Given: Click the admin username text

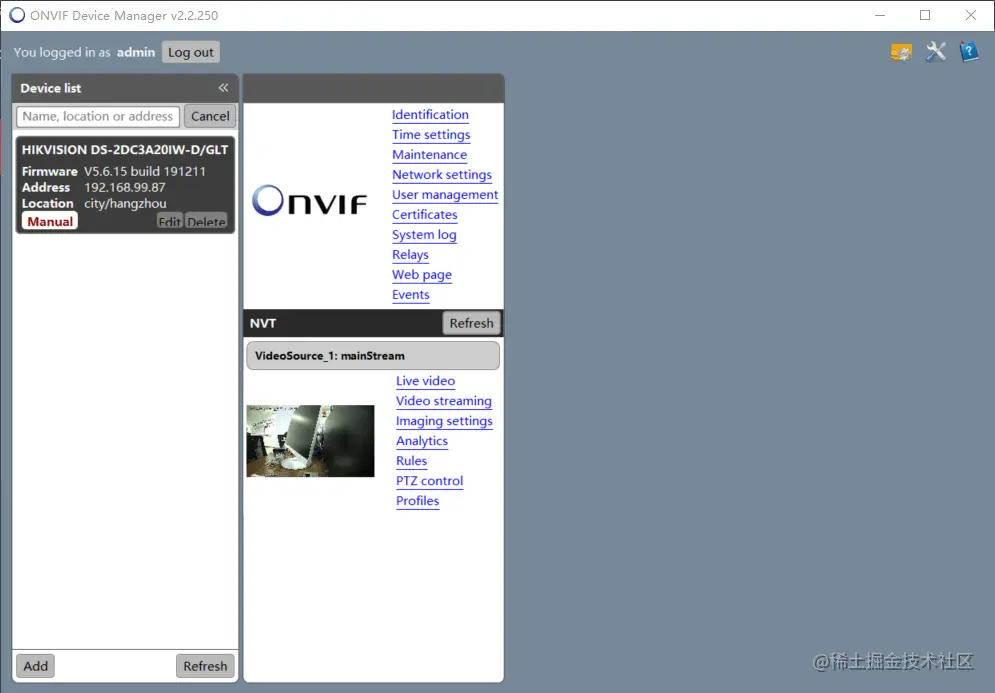Looking at the screenshot, I should tap(136, 52).
